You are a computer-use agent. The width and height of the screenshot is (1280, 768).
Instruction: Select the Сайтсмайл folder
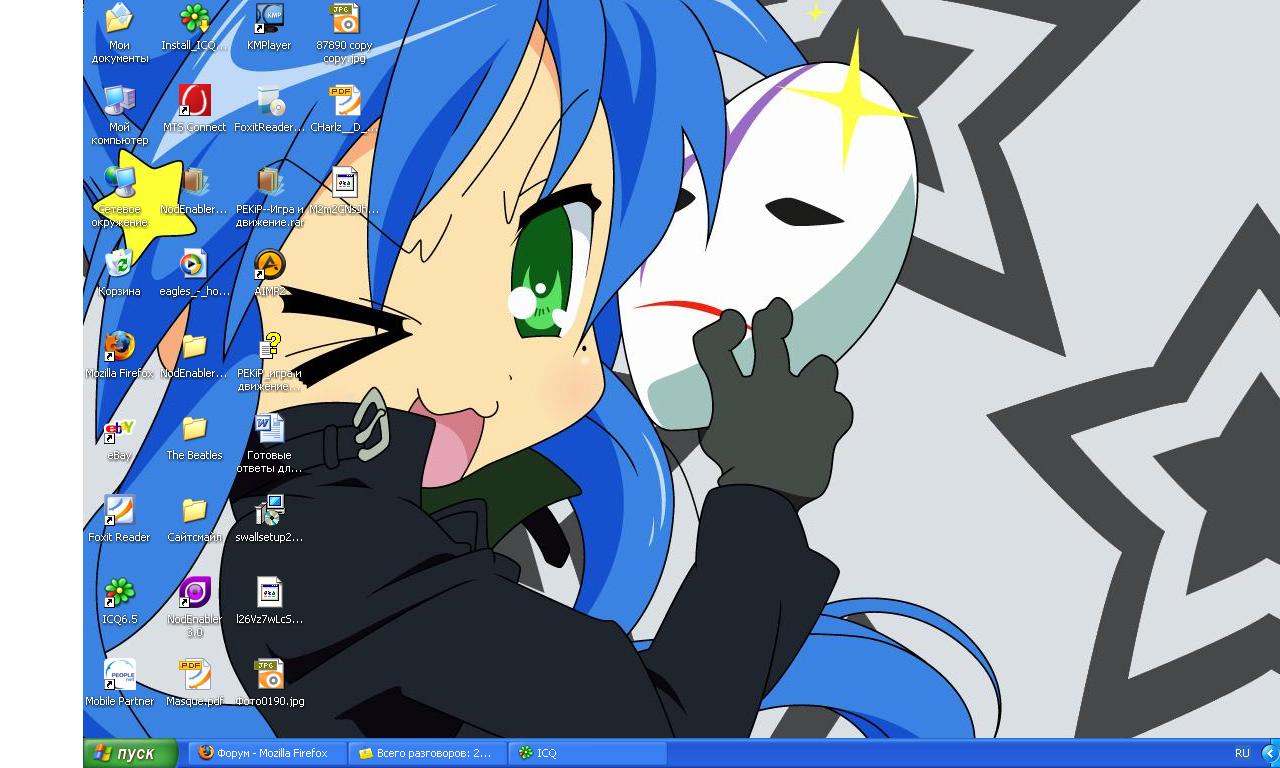[x=194, y=510]
